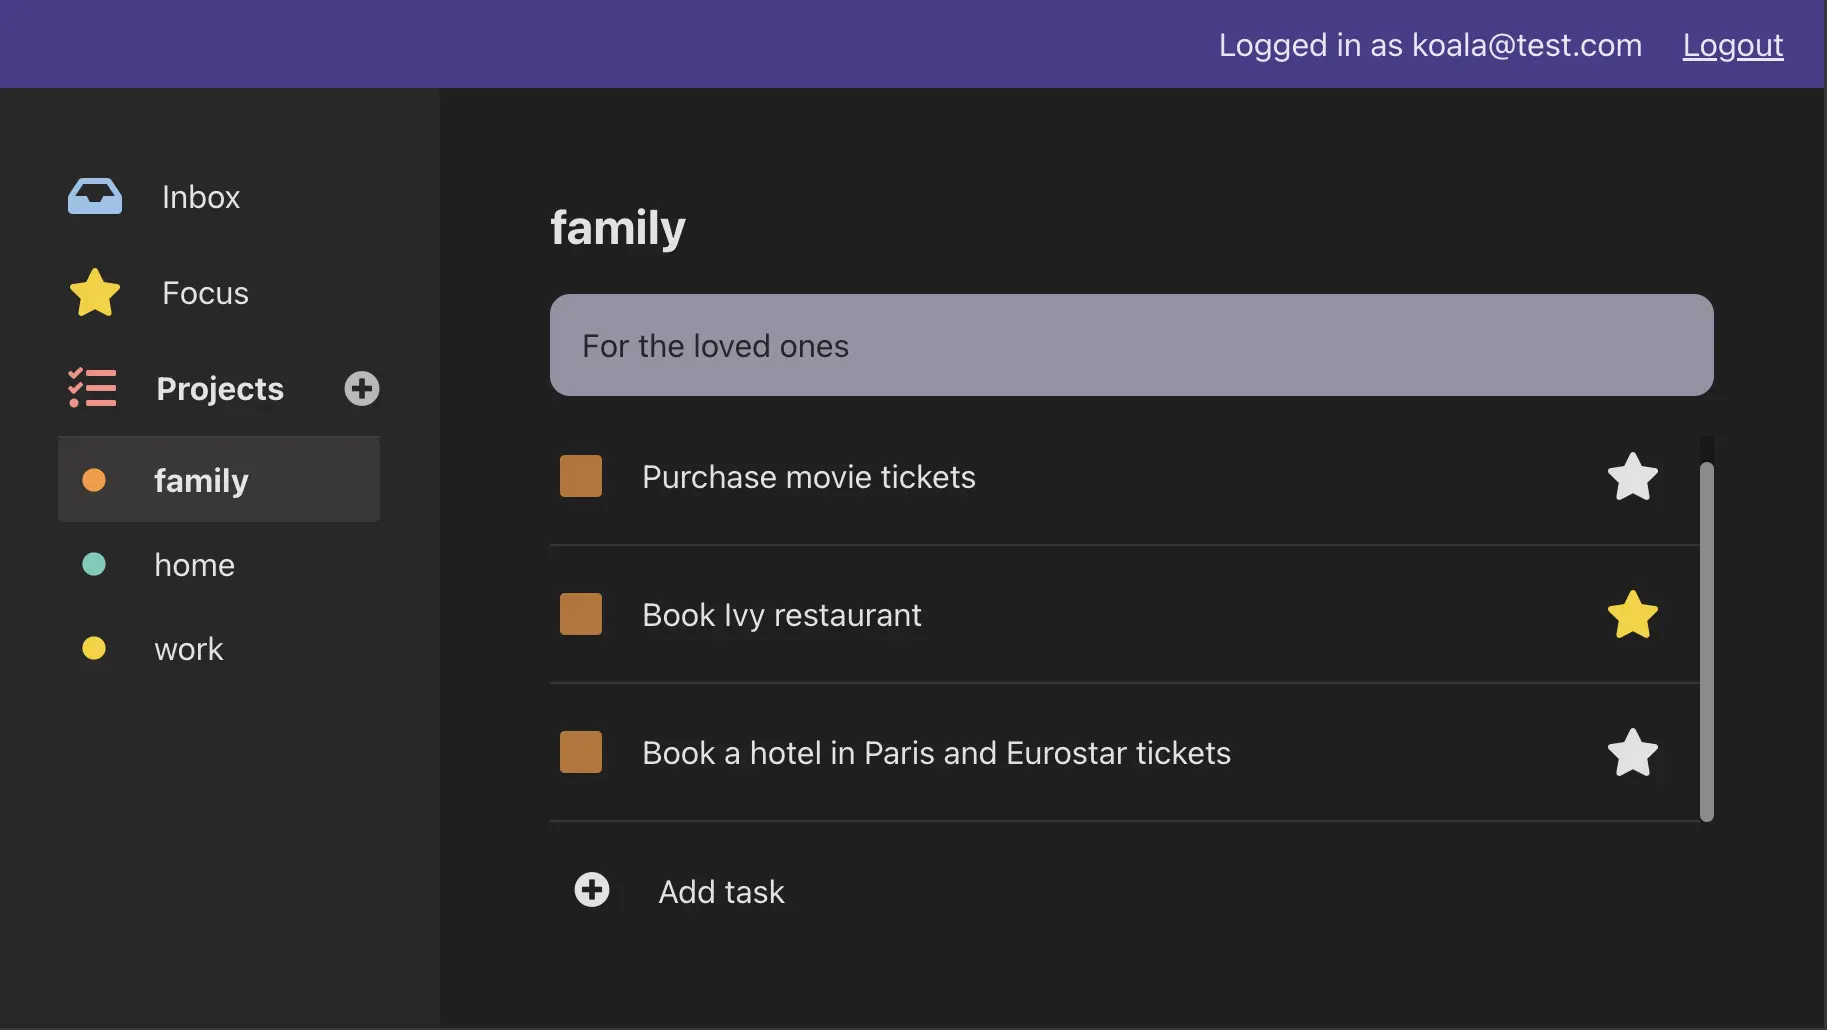Star the Paris hotel and Eurostar task
The width and height of the screenshot is (1827, 1030).
click(1632, 753)
